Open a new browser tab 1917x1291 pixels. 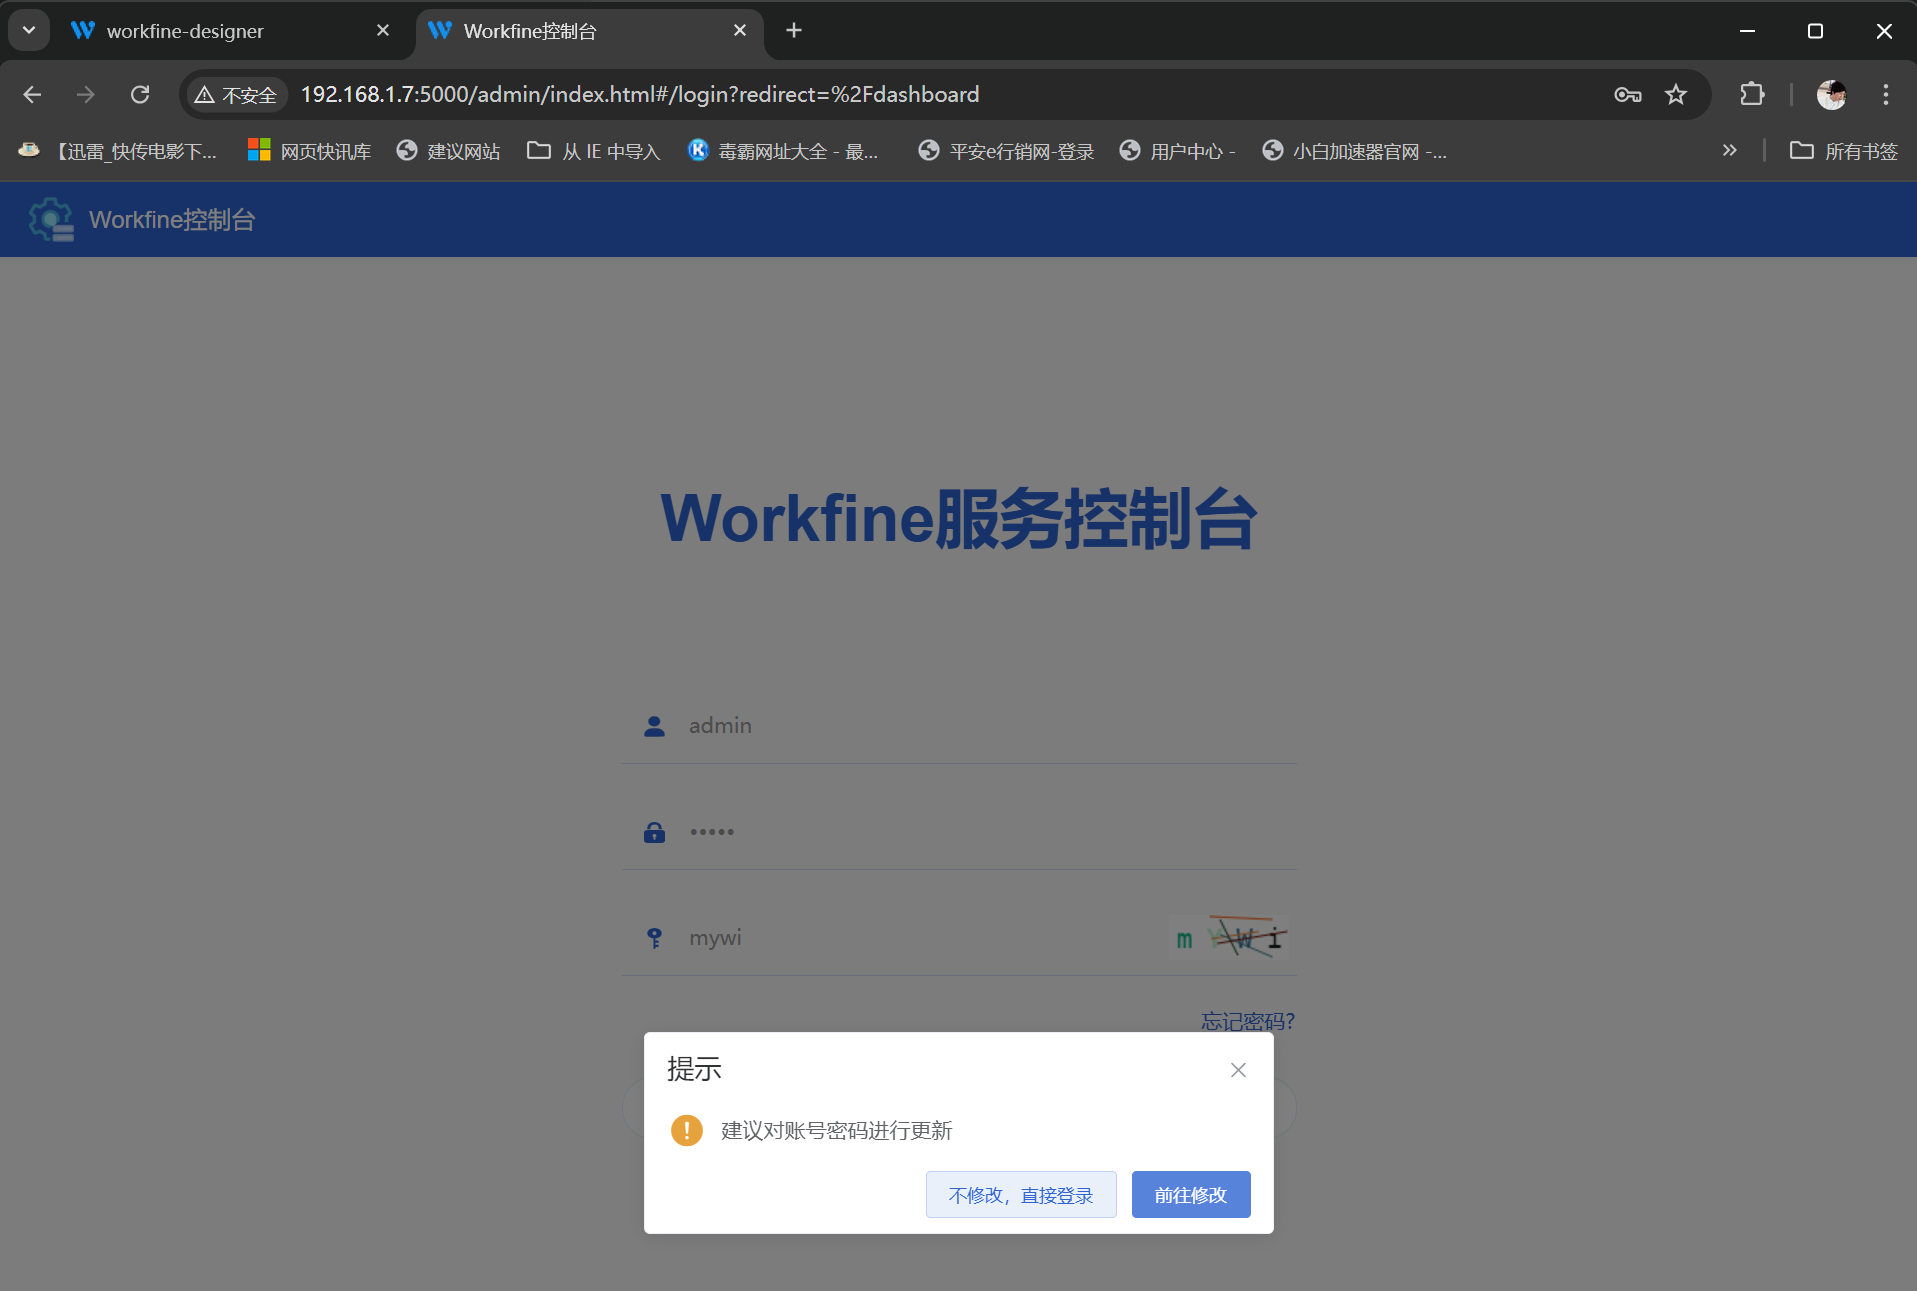click(794, 30)
